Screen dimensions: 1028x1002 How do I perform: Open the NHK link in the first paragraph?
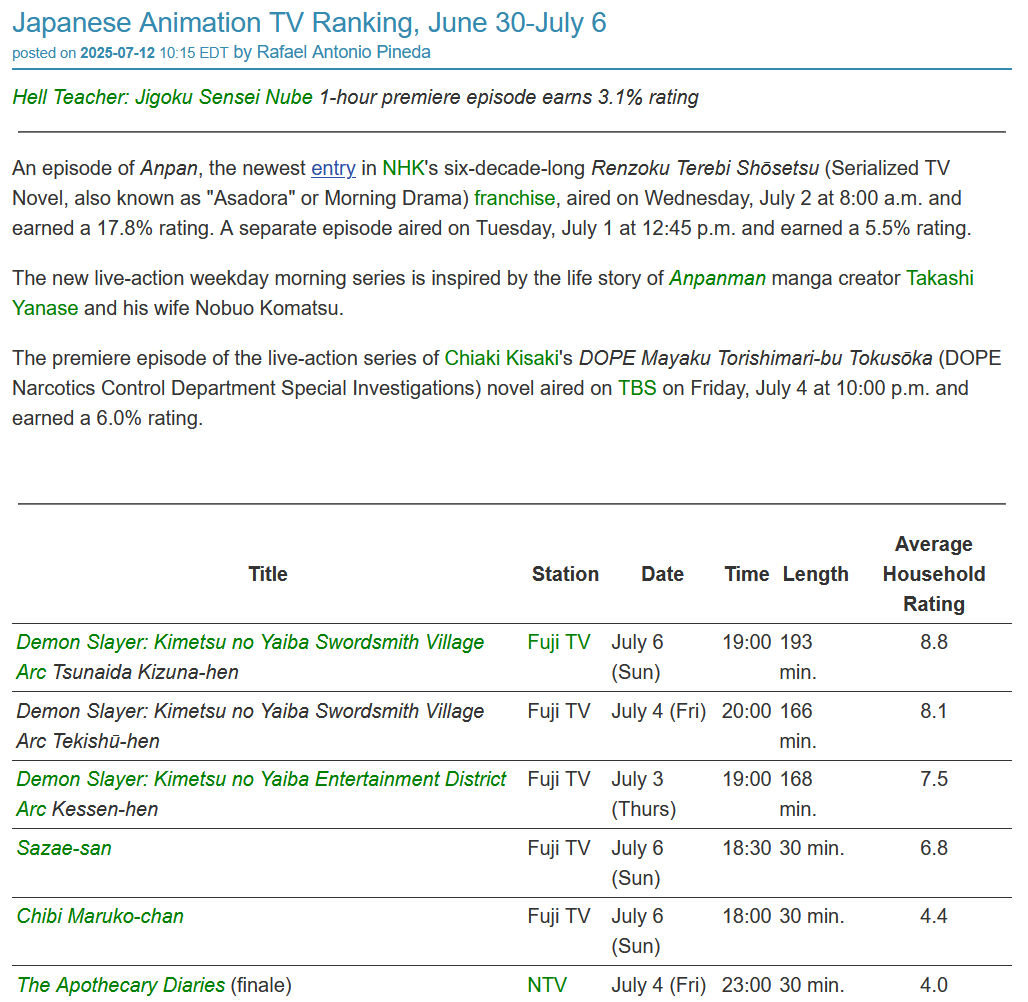(403, 169)
